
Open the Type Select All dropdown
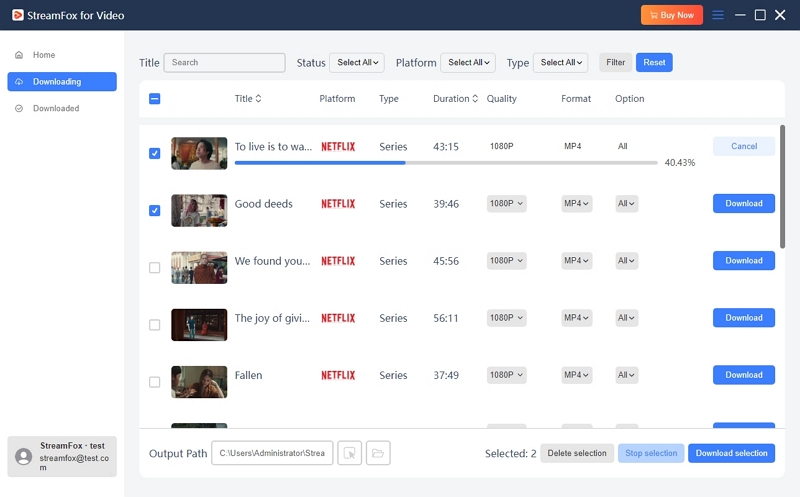tap(560, 62)
